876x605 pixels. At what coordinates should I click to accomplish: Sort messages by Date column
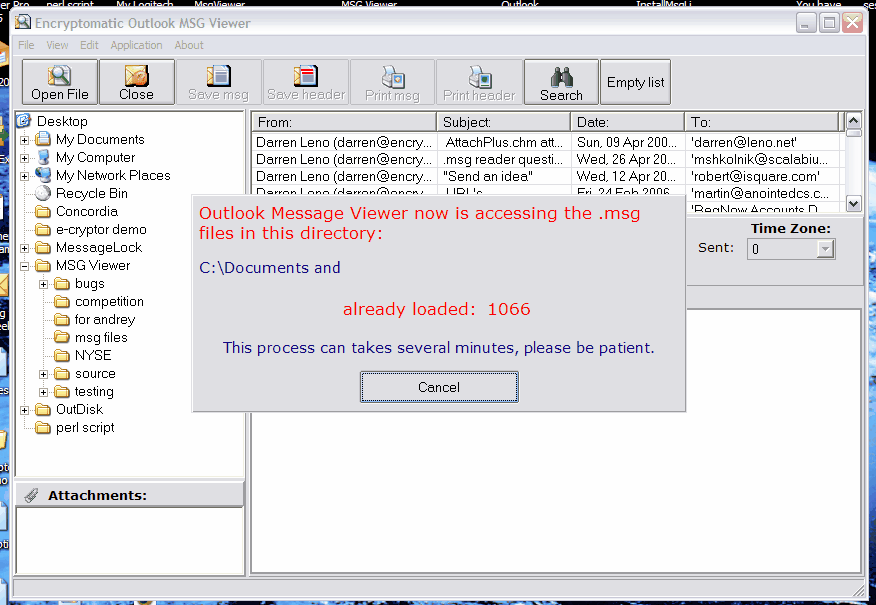[x=628, y=122]
